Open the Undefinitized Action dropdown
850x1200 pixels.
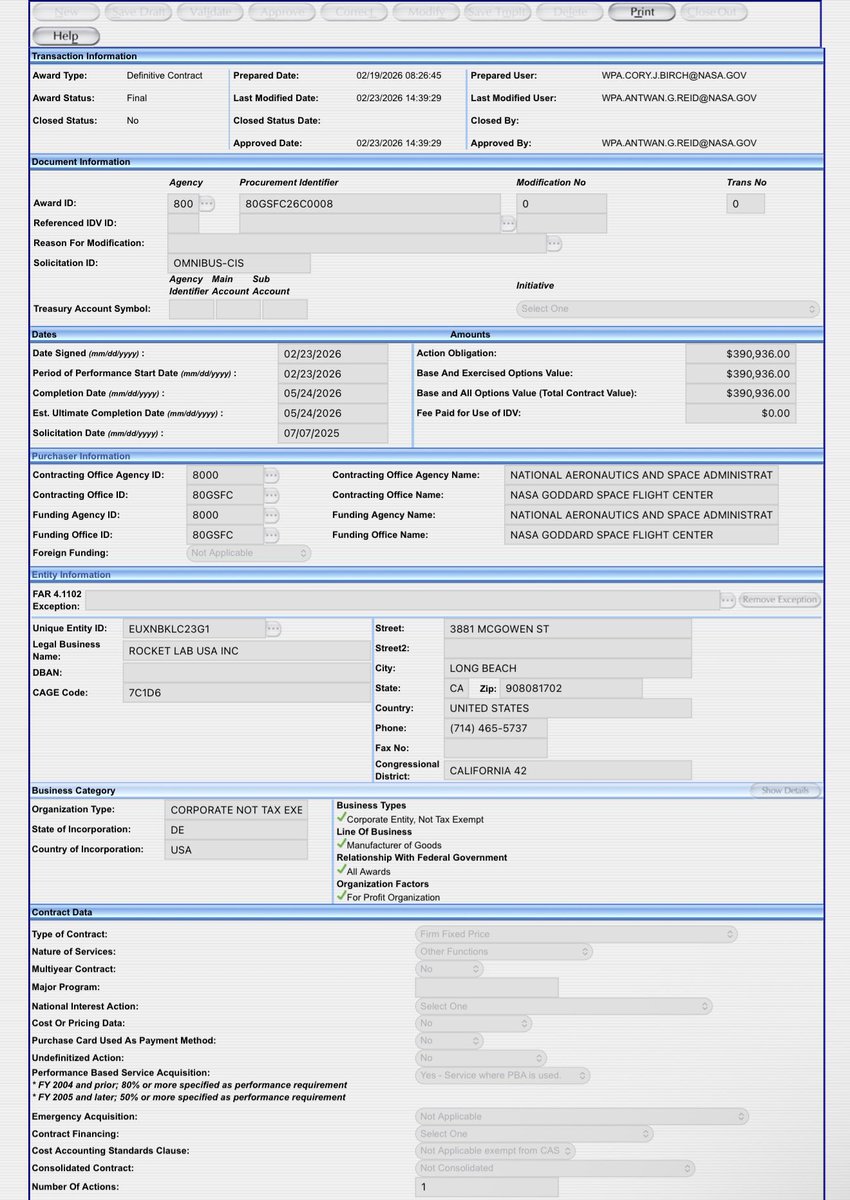coord(481,1058)
